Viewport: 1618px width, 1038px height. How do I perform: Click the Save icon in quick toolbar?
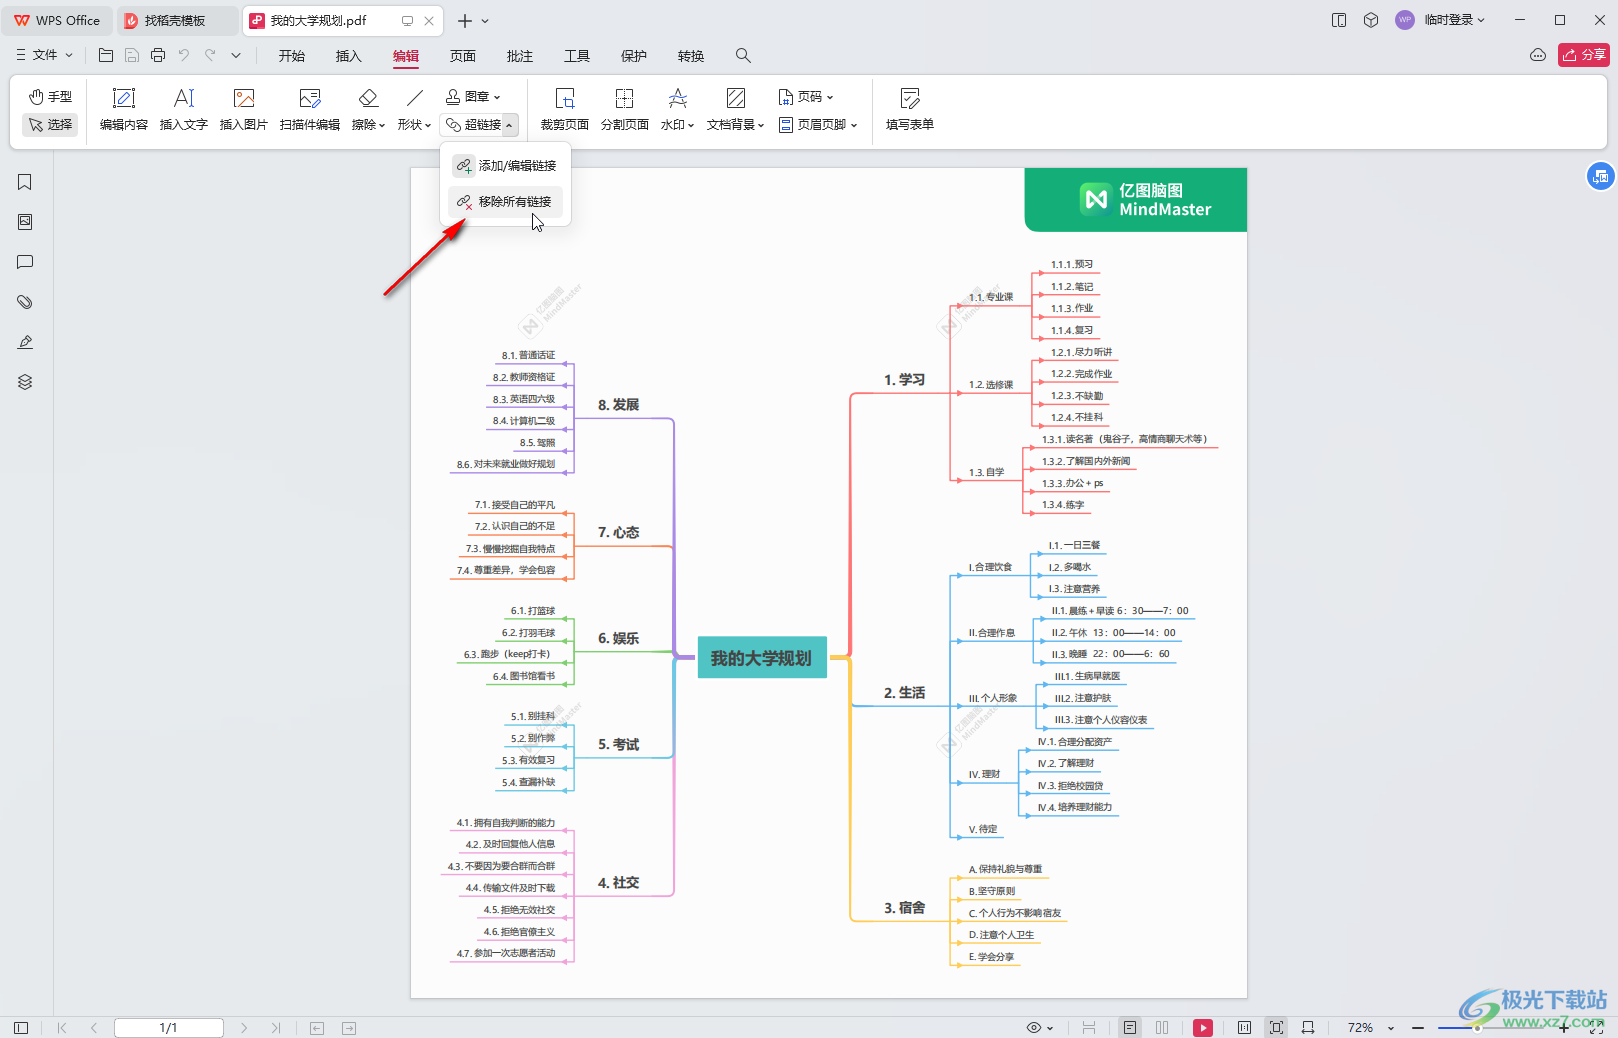(x=132, y=55)
